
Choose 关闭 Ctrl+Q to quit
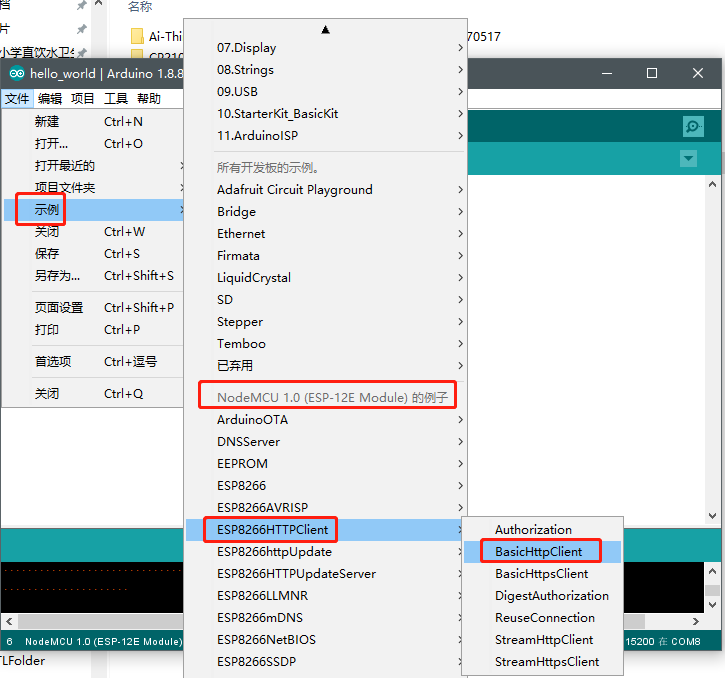point(93,394)
